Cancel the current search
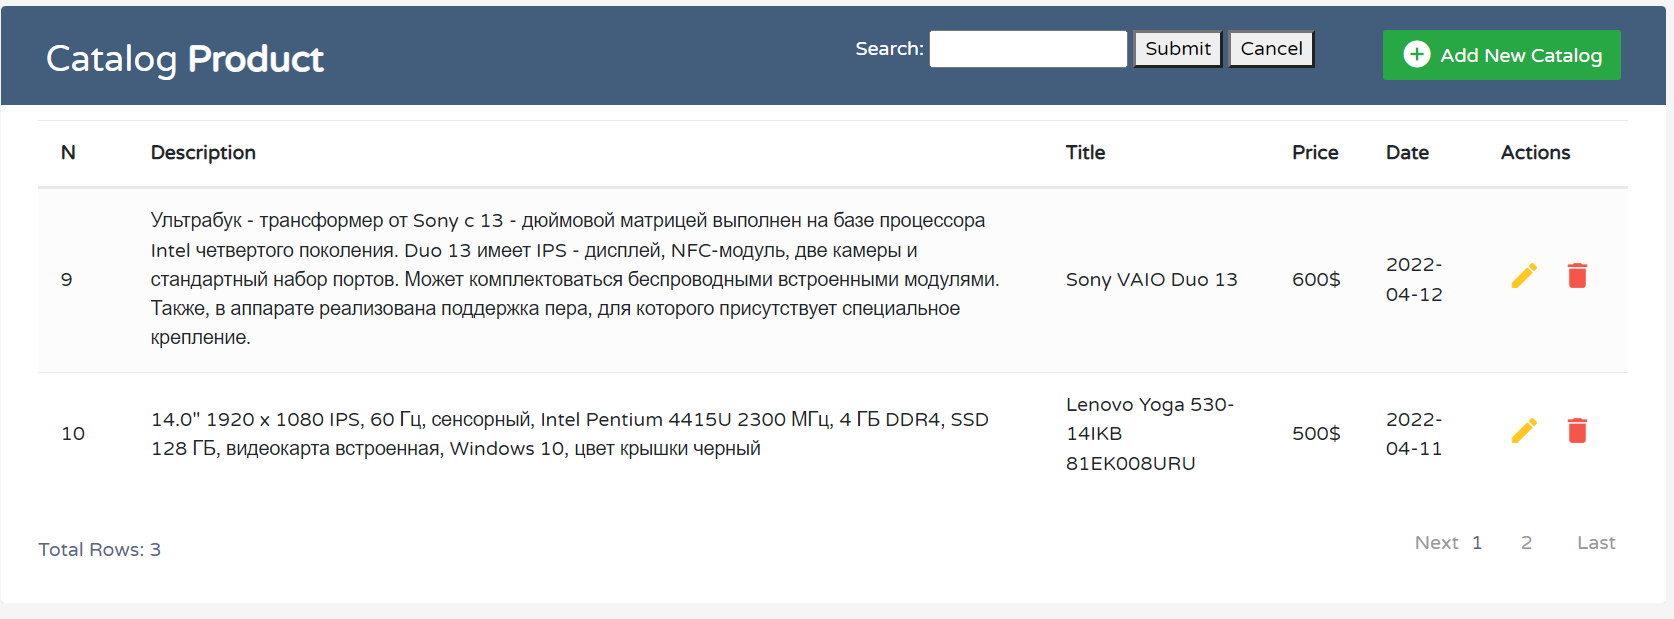Viewport: 1674px width, 619px height. click(x=1270, y=48)
